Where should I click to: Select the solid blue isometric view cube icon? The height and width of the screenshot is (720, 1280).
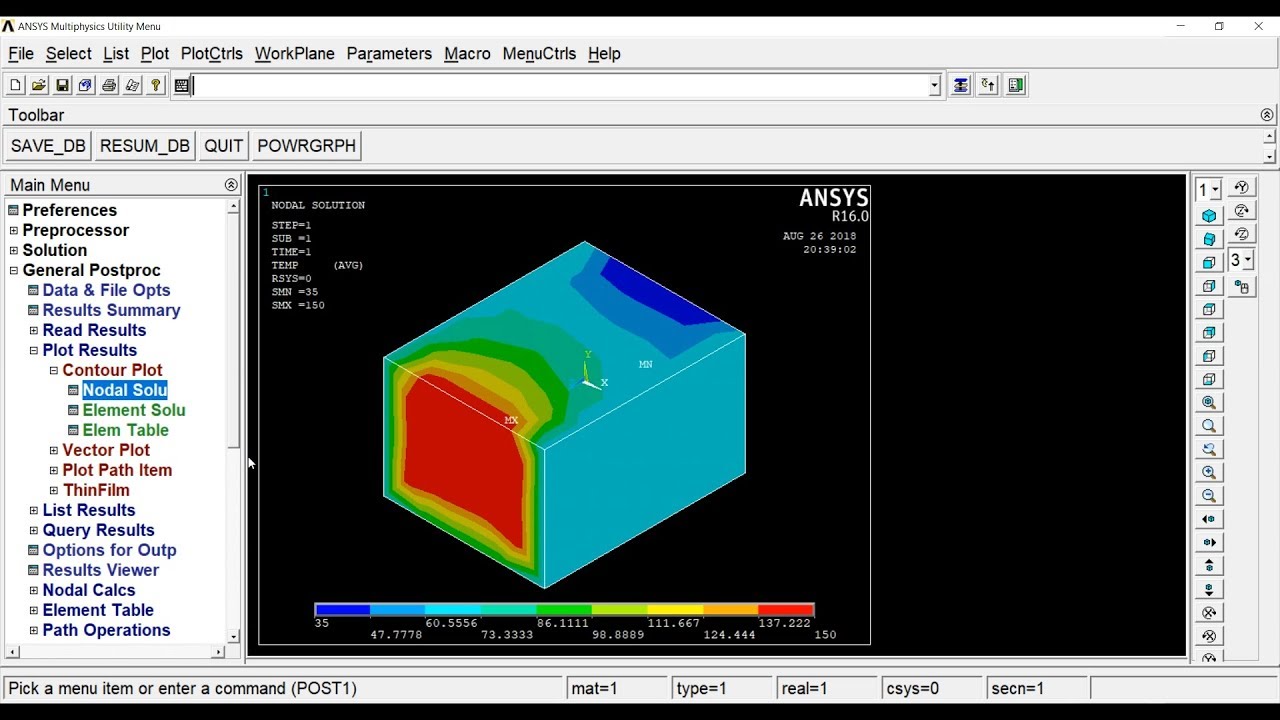tap(1209, 216)
